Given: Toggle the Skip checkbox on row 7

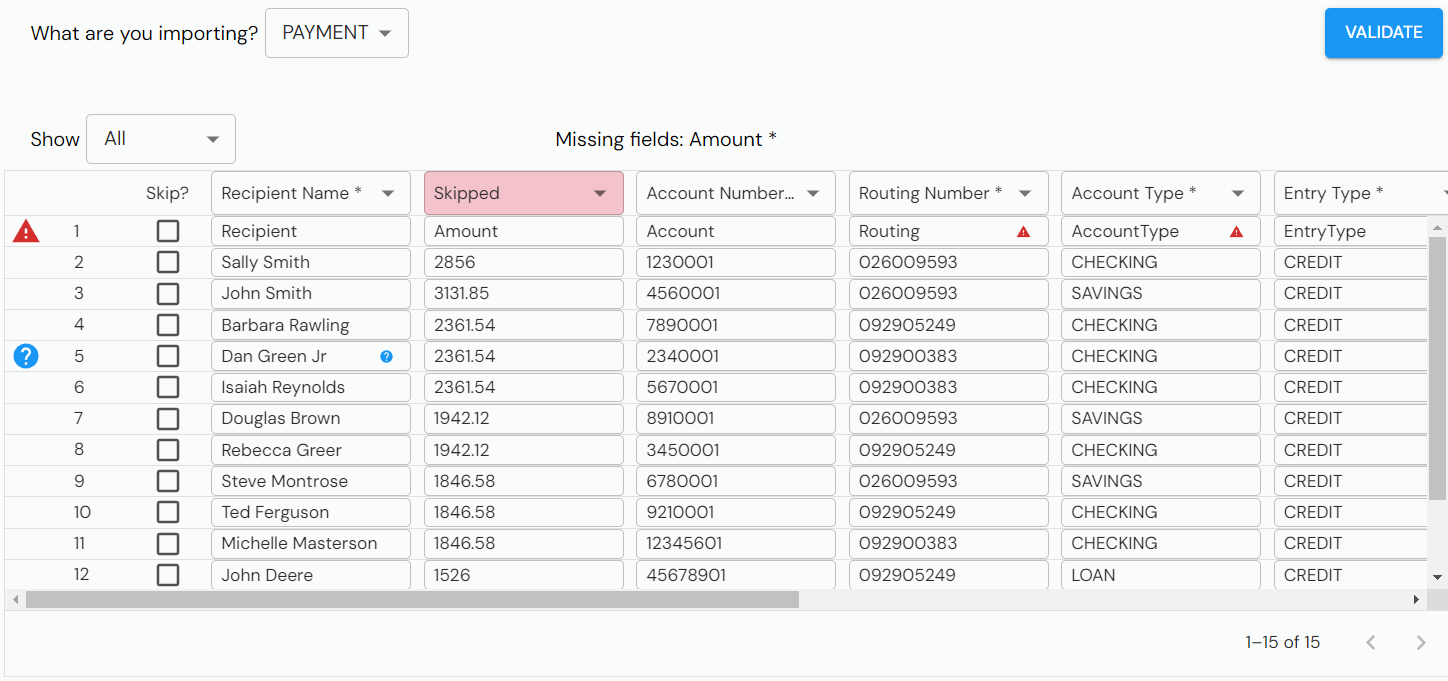Looking at the screenshot, I should tap(168, 418).
